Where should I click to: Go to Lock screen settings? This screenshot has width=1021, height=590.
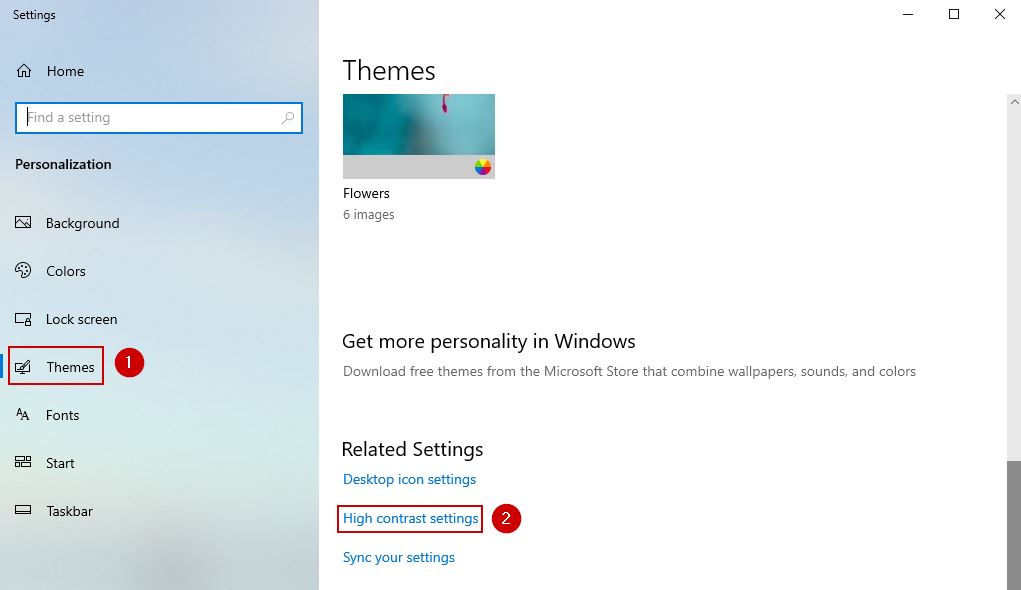coord(81,319)
